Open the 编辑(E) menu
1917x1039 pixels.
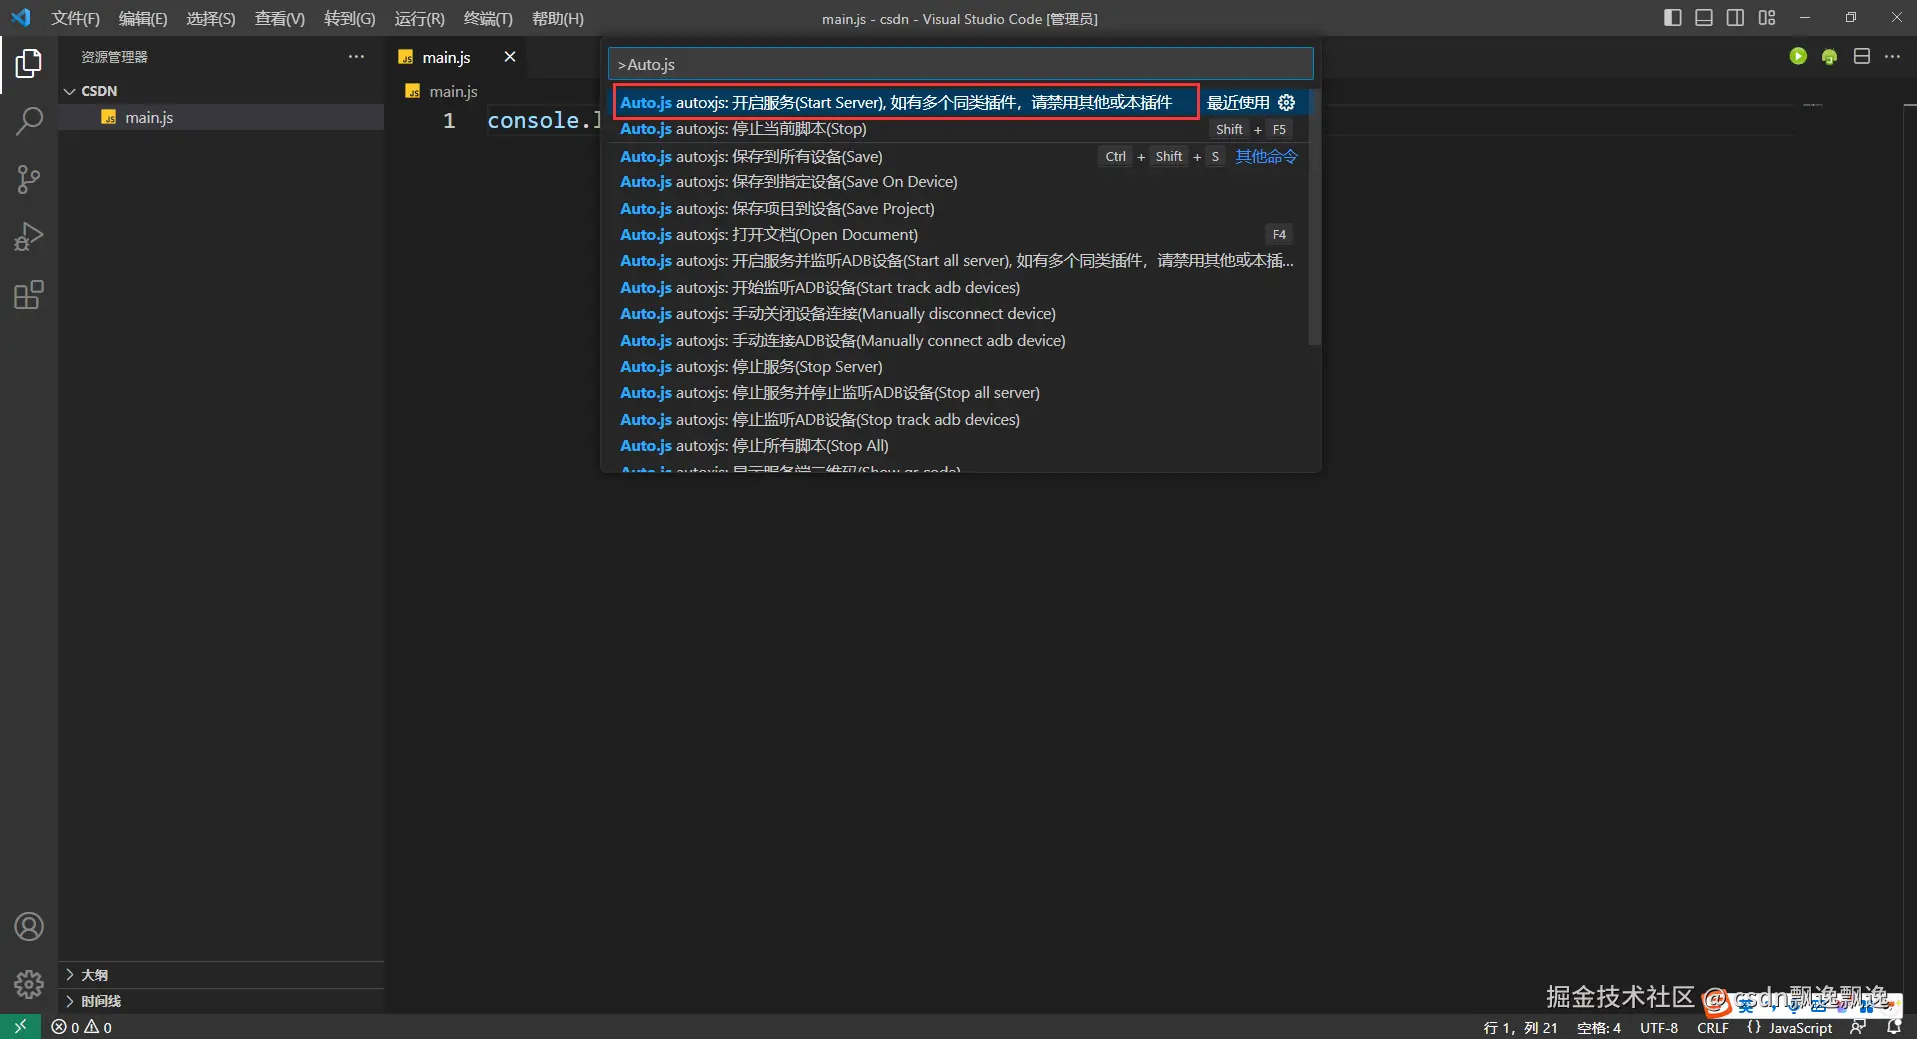pos(143,19)
